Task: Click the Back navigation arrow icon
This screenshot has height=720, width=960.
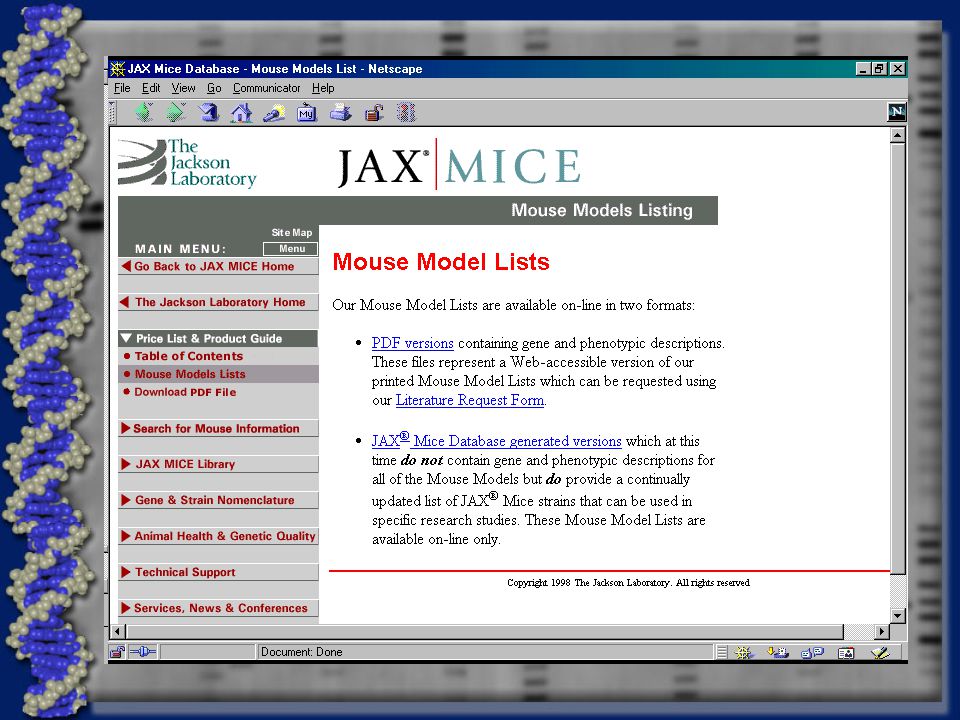Action: (x=144, y=112)
